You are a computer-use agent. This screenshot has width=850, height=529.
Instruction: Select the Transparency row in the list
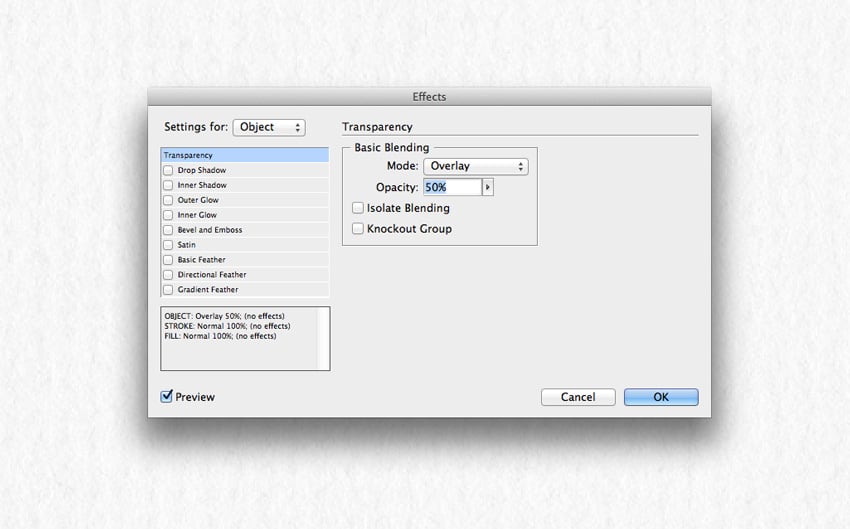coord(244,155)
